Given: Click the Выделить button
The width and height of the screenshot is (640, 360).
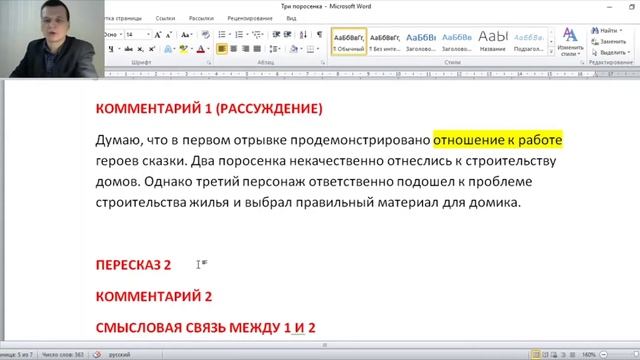Looking at the screenshot, I should 611,53.
